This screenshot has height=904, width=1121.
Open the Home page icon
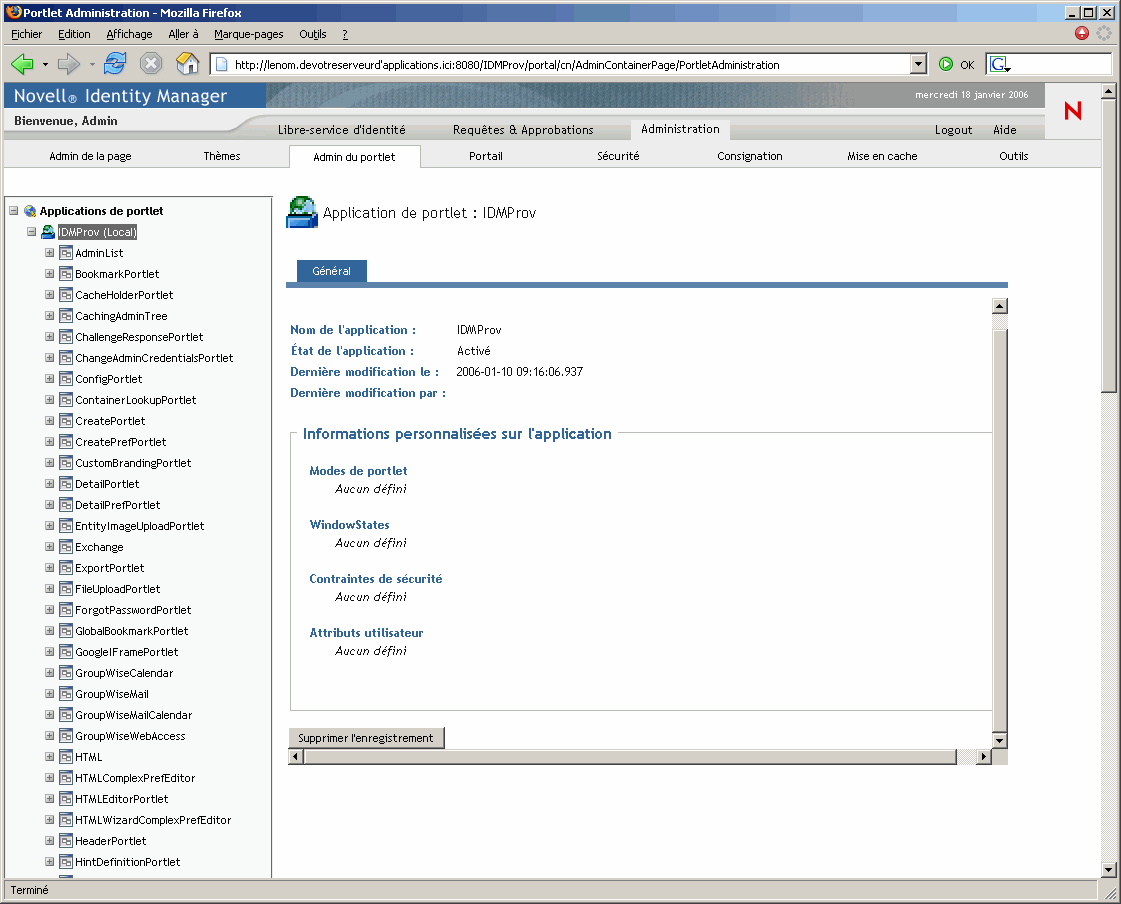187,64
